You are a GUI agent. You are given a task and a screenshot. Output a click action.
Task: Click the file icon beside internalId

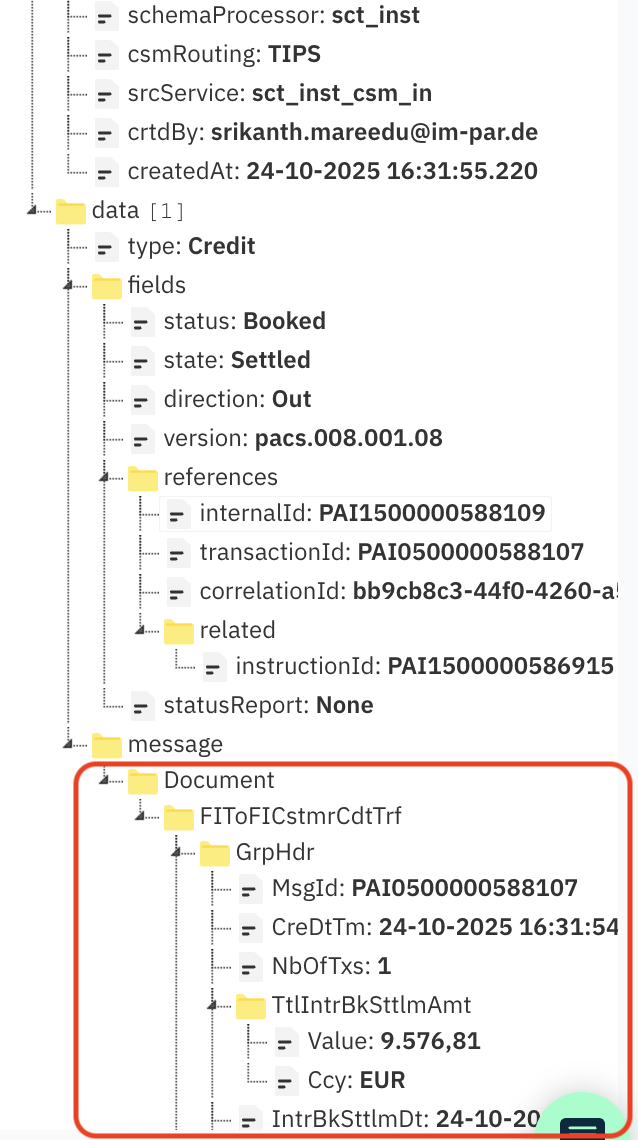coord(178,515)
